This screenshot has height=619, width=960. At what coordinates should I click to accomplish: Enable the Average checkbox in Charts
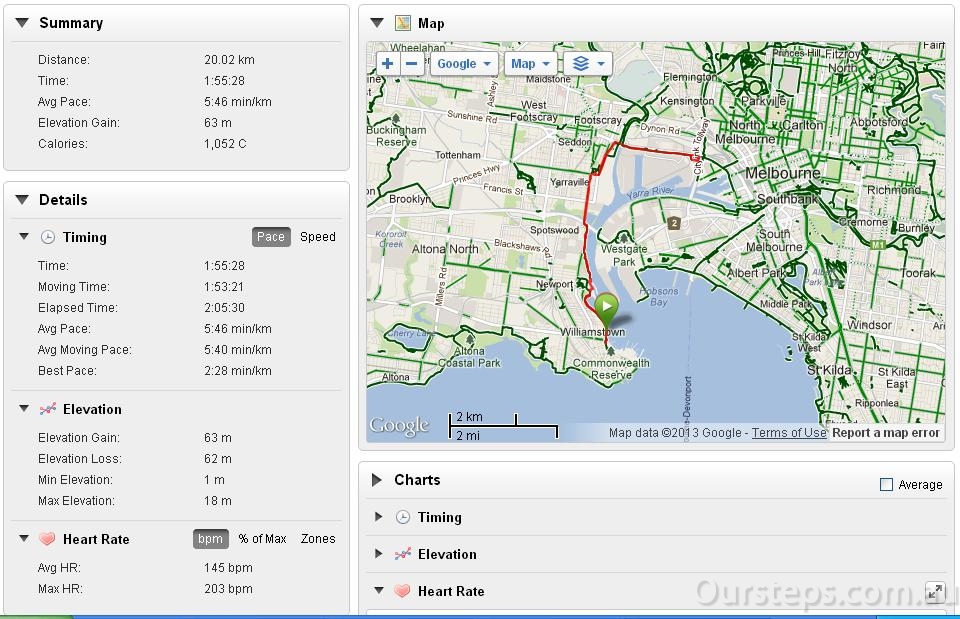[886, 484]
